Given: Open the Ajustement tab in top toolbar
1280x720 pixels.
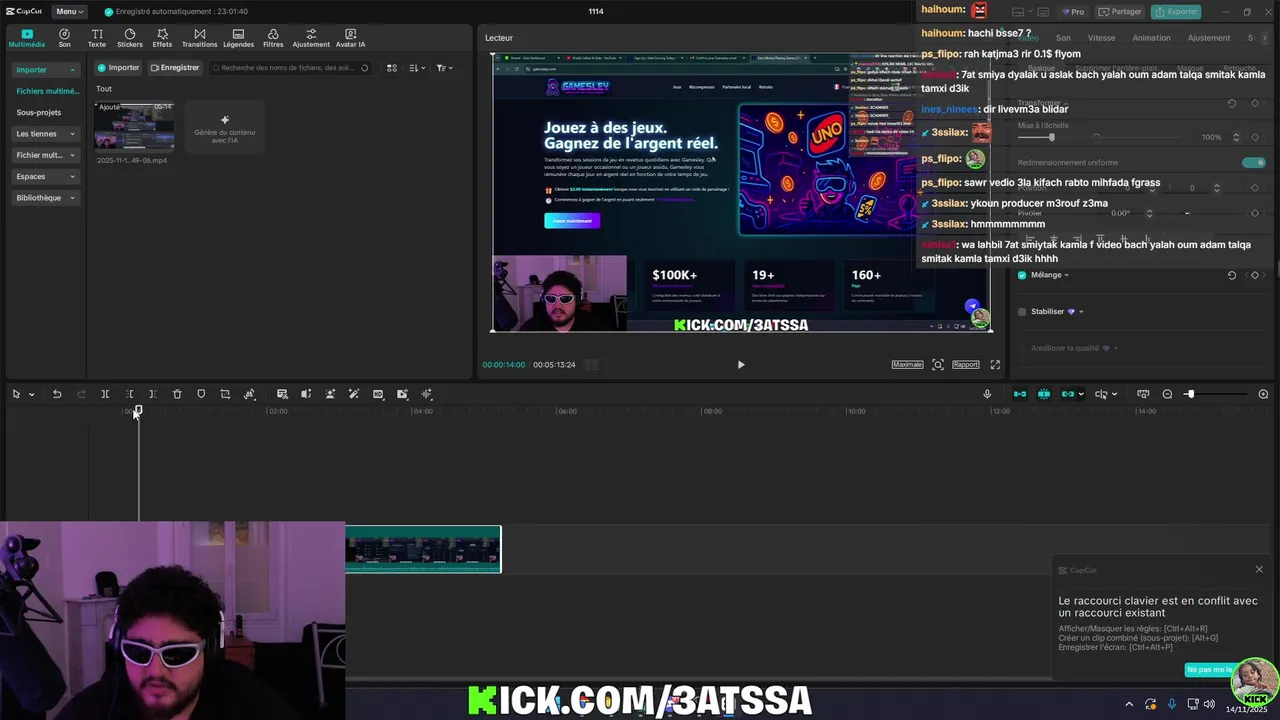Looking at the screenshot, I should click(311, 38).
